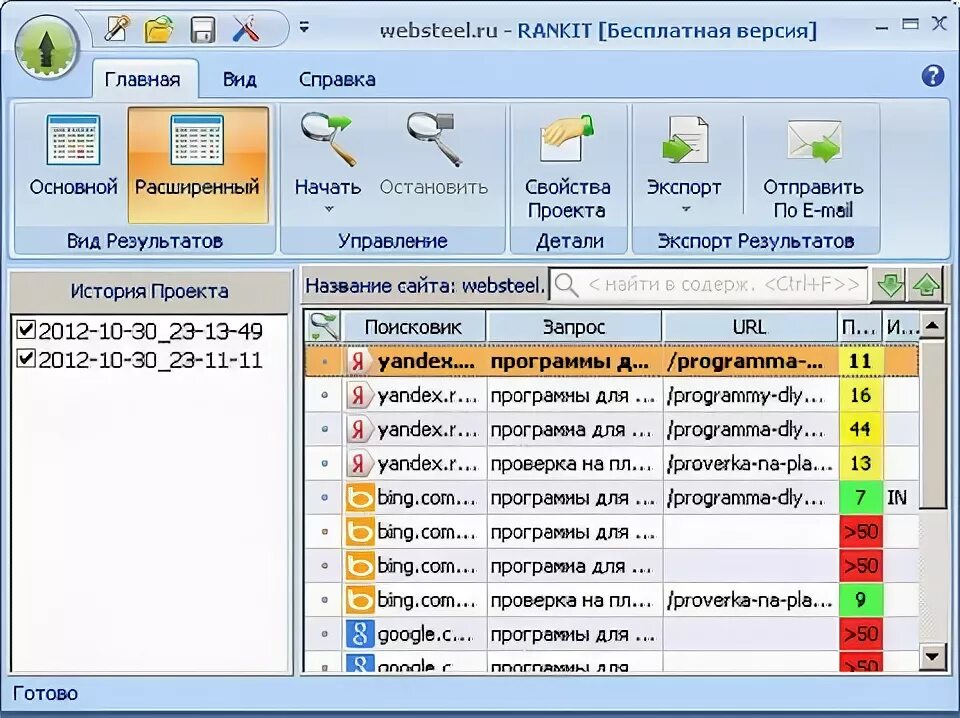Click the pencil edit icon in quick toolbar
960x718 pixels.
pos(118,29)
